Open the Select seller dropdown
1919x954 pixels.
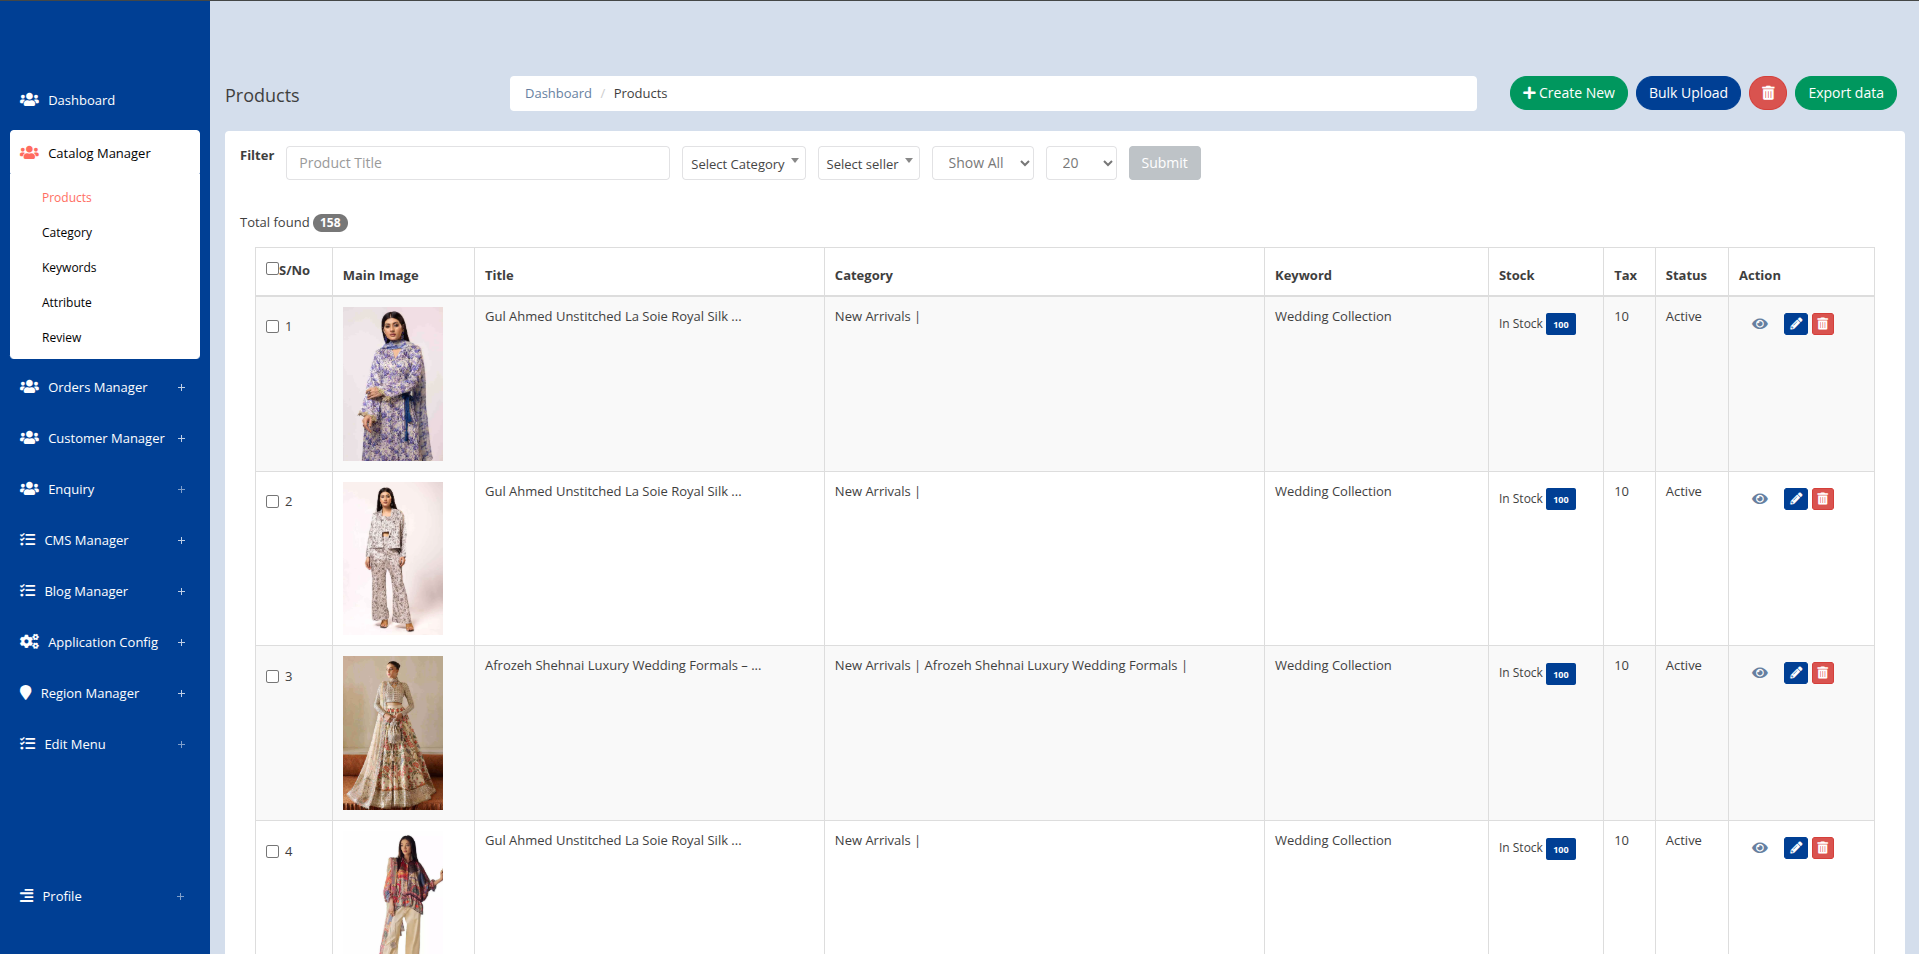(x=869, y=163)
